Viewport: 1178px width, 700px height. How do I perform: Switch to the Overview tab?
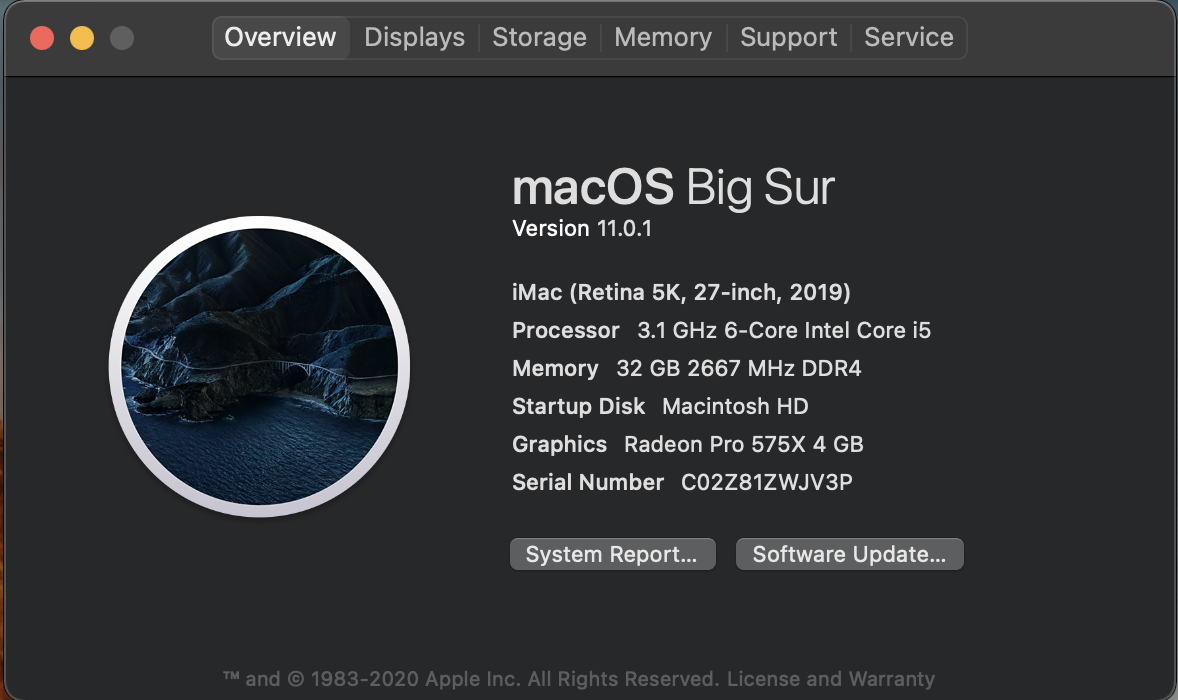[x=280, y=38]
